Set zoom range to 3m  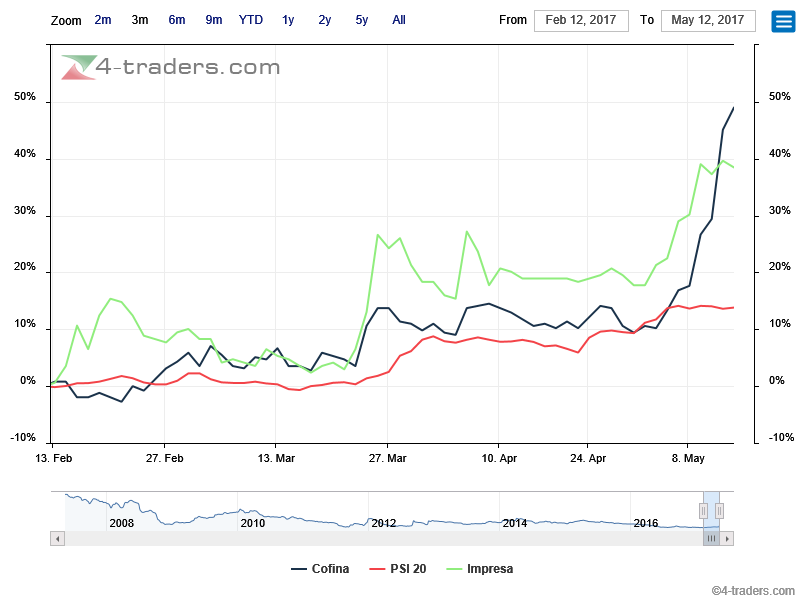point(140,20)
